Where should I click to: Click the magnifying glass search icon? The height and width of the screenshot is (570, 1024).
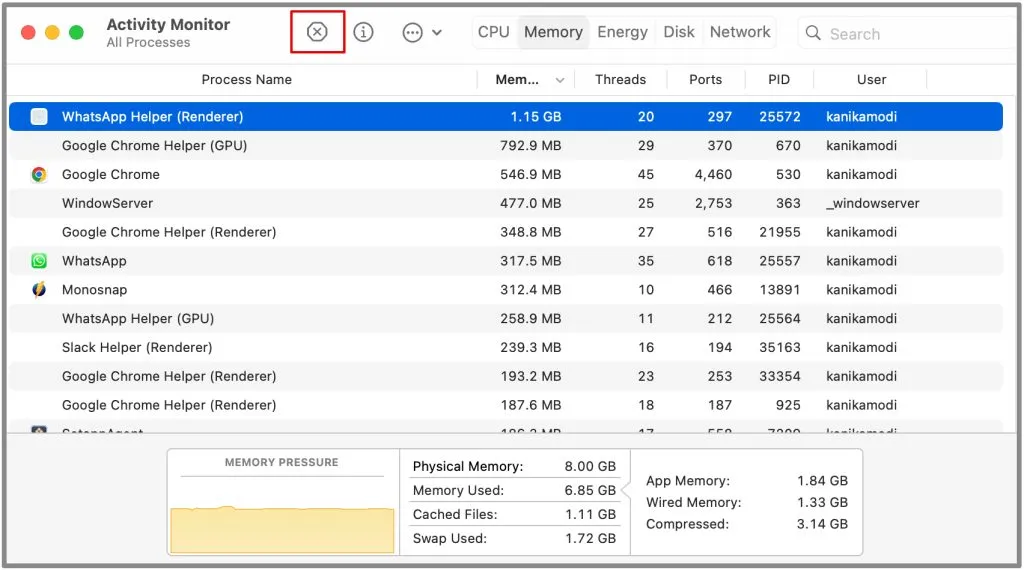pyautogui.click(x=813, y=33)
